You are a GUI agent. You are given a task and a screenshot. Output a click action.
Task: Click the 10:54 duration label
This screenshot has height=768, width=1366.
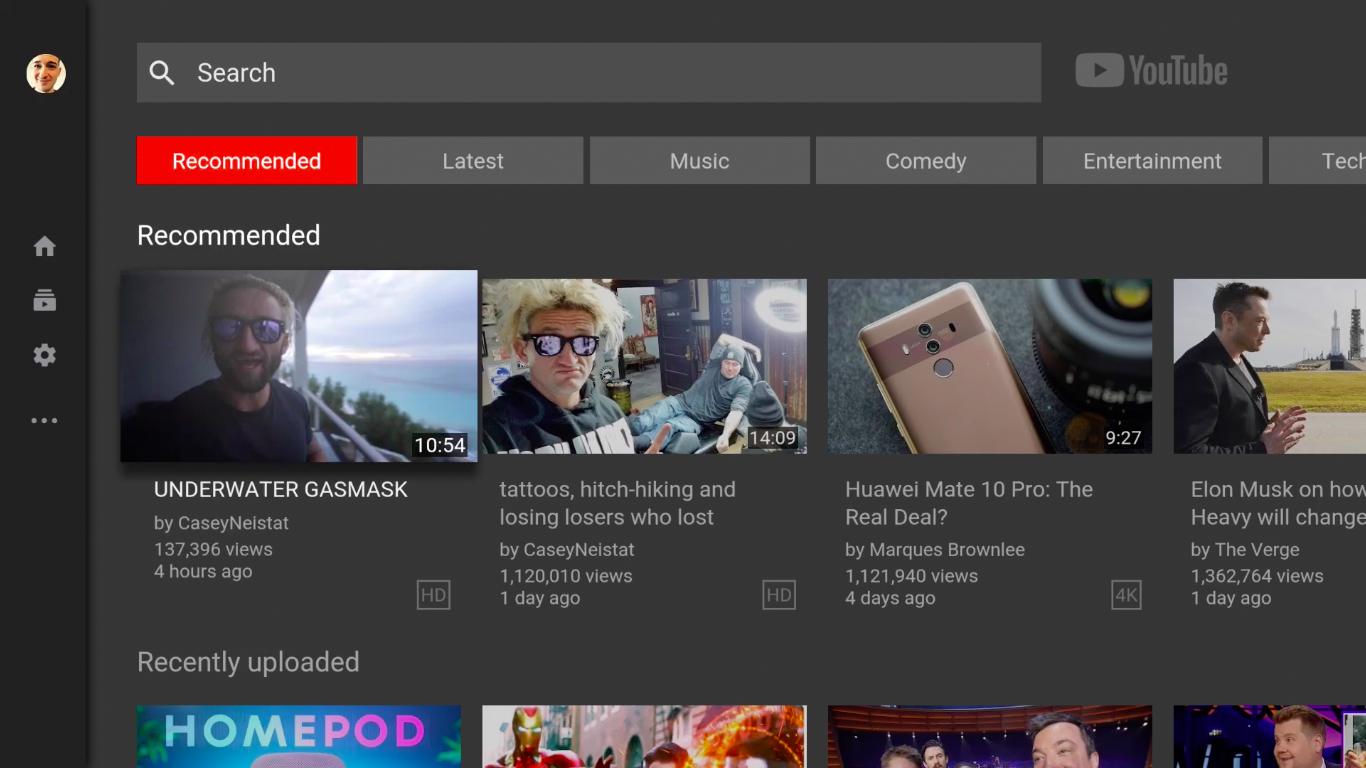(440, 445)
